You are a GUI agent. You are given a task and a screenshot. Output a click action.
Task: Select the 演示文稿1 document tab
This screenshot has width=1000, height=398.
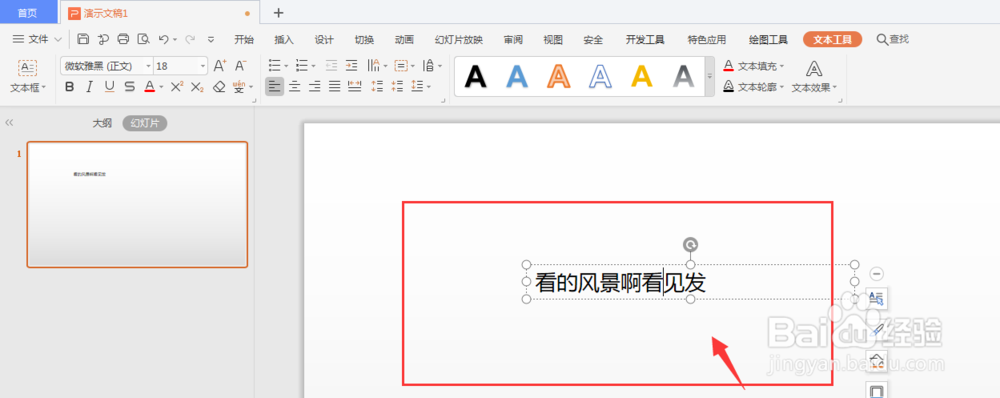(x=159, y=13)
